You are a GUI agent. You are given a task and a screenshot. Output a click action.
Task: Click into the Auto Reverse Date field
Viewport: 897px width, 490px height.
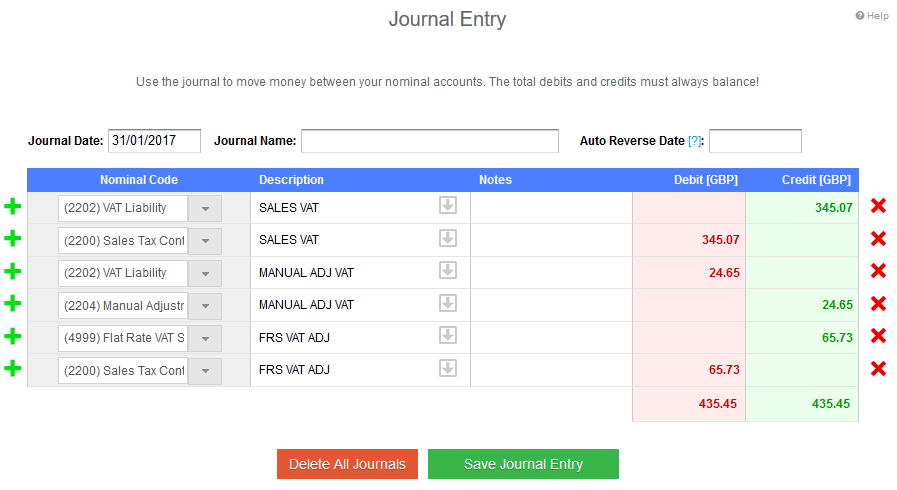point(755,141)
